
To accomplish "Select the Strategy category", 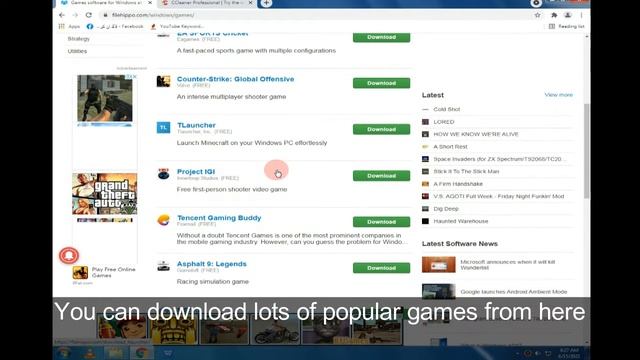I will point(79,39).
